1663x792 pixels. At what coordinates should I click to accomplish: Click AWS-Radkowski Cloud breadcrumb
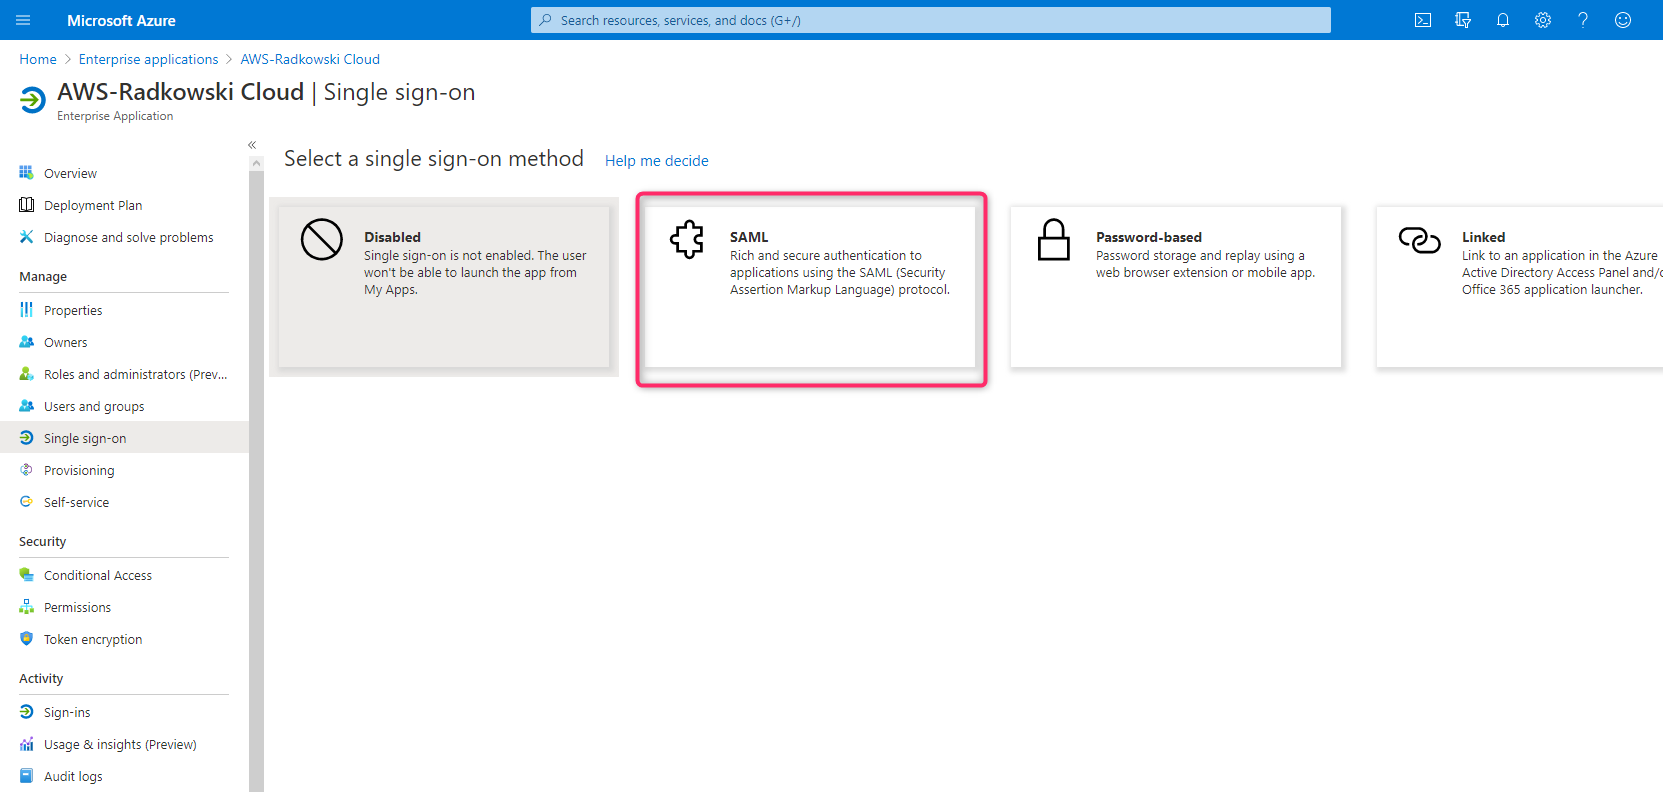point(310,59)
